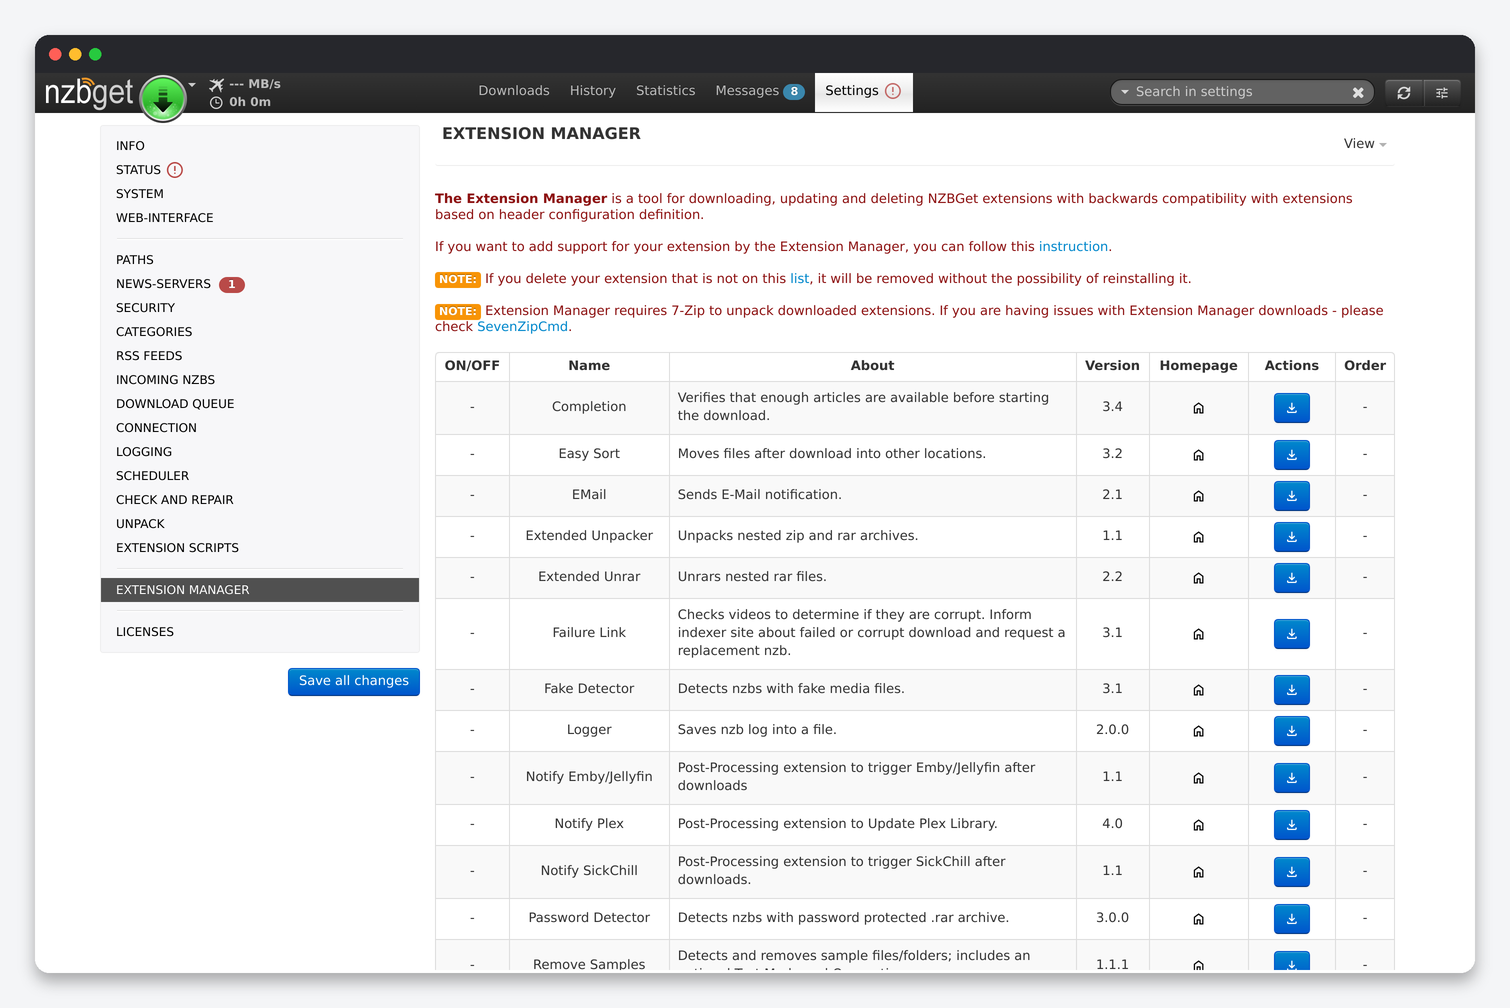Open the DOWNLOAD QUEUE section
The height and width of the screenshot is (1008, 1510).
pos(175,404)
